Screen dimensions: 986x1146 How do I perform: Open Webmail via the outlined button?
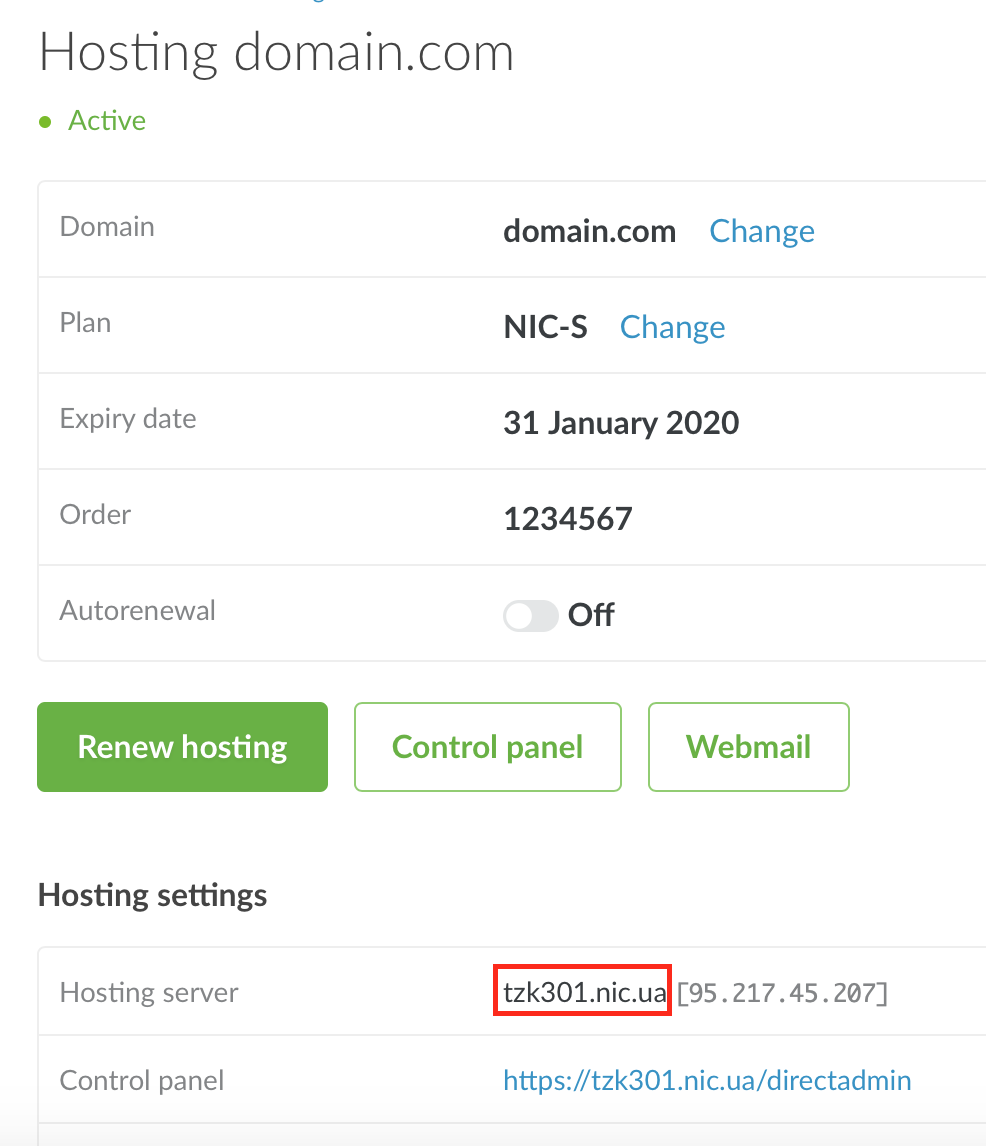pyautogui.click(x=748, y=747)
